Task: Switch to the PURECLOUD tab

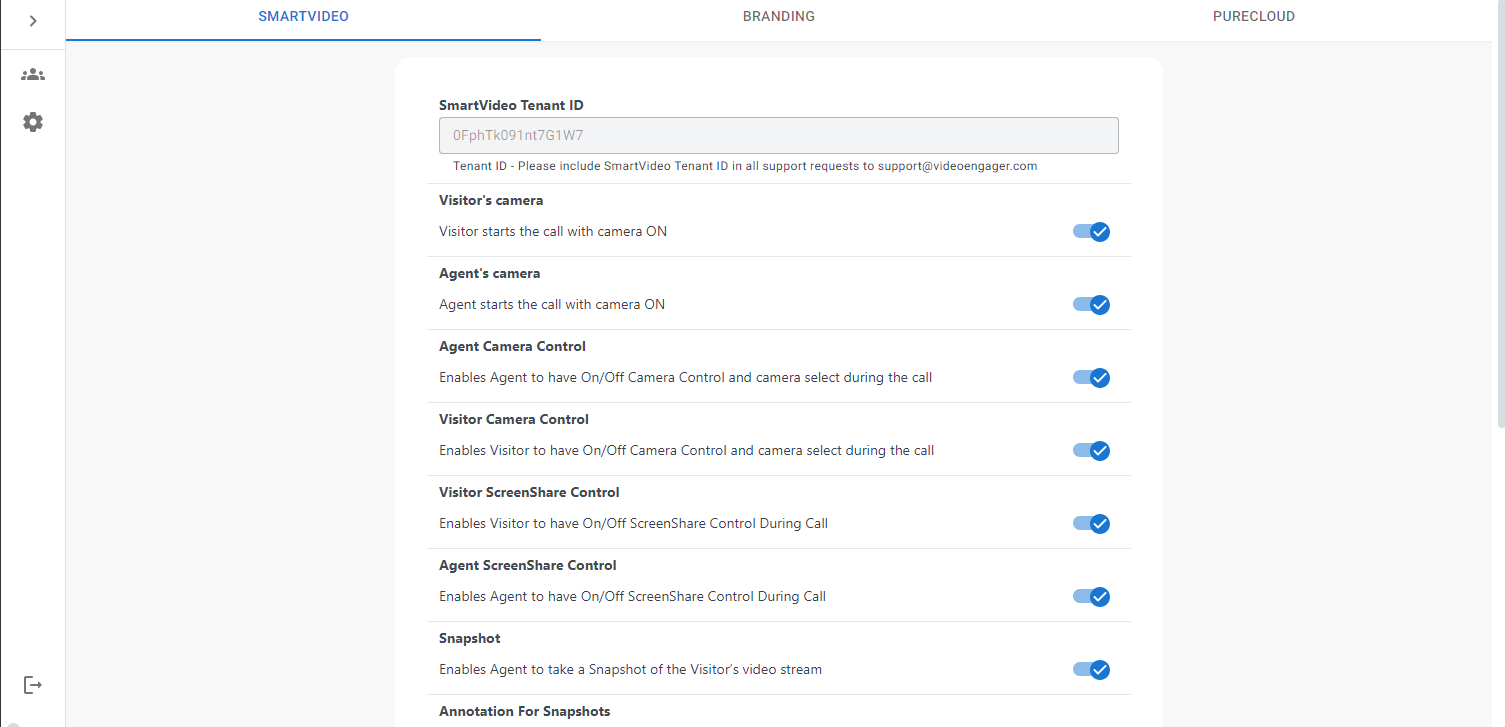Action: point(1253,16)
